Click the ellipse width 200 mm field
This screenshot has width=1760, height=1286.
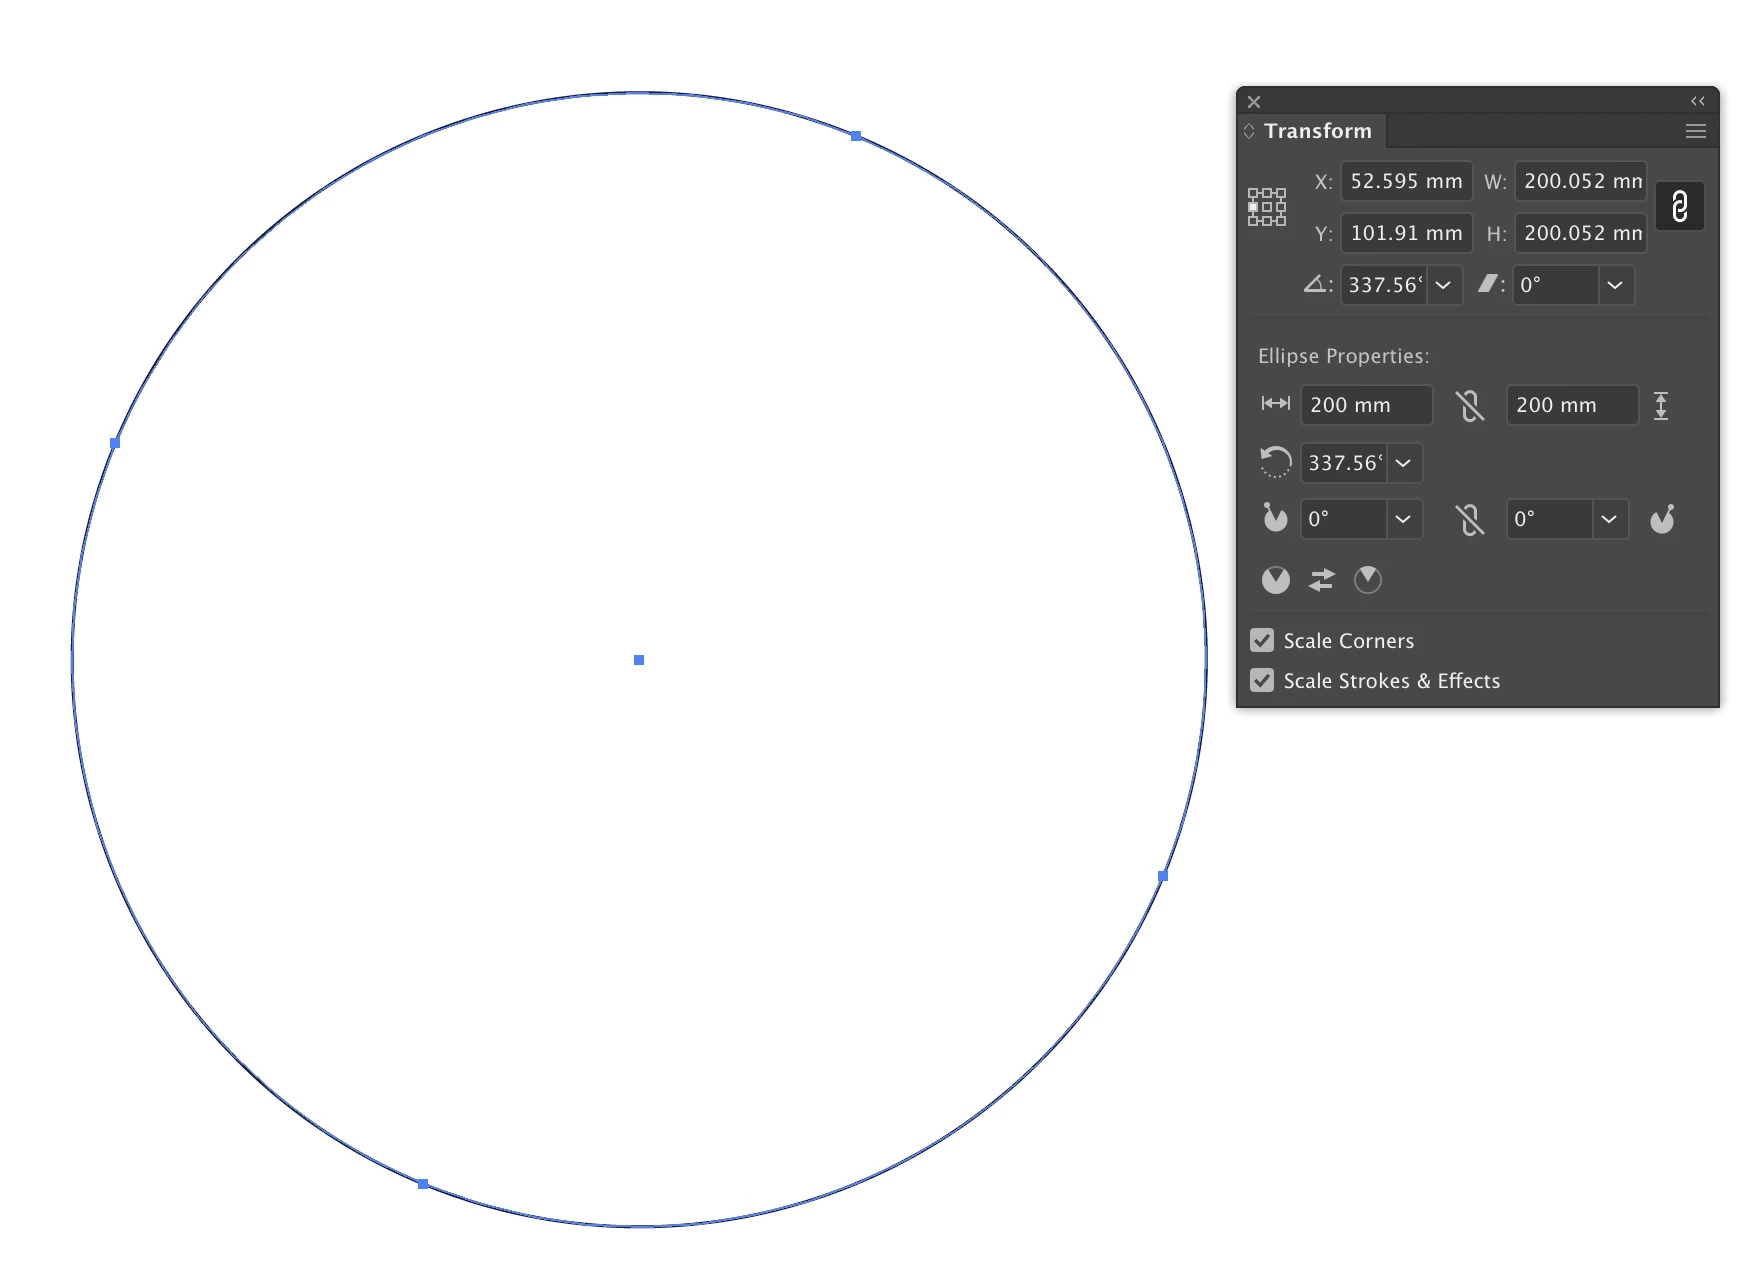tap(1366, 405)
